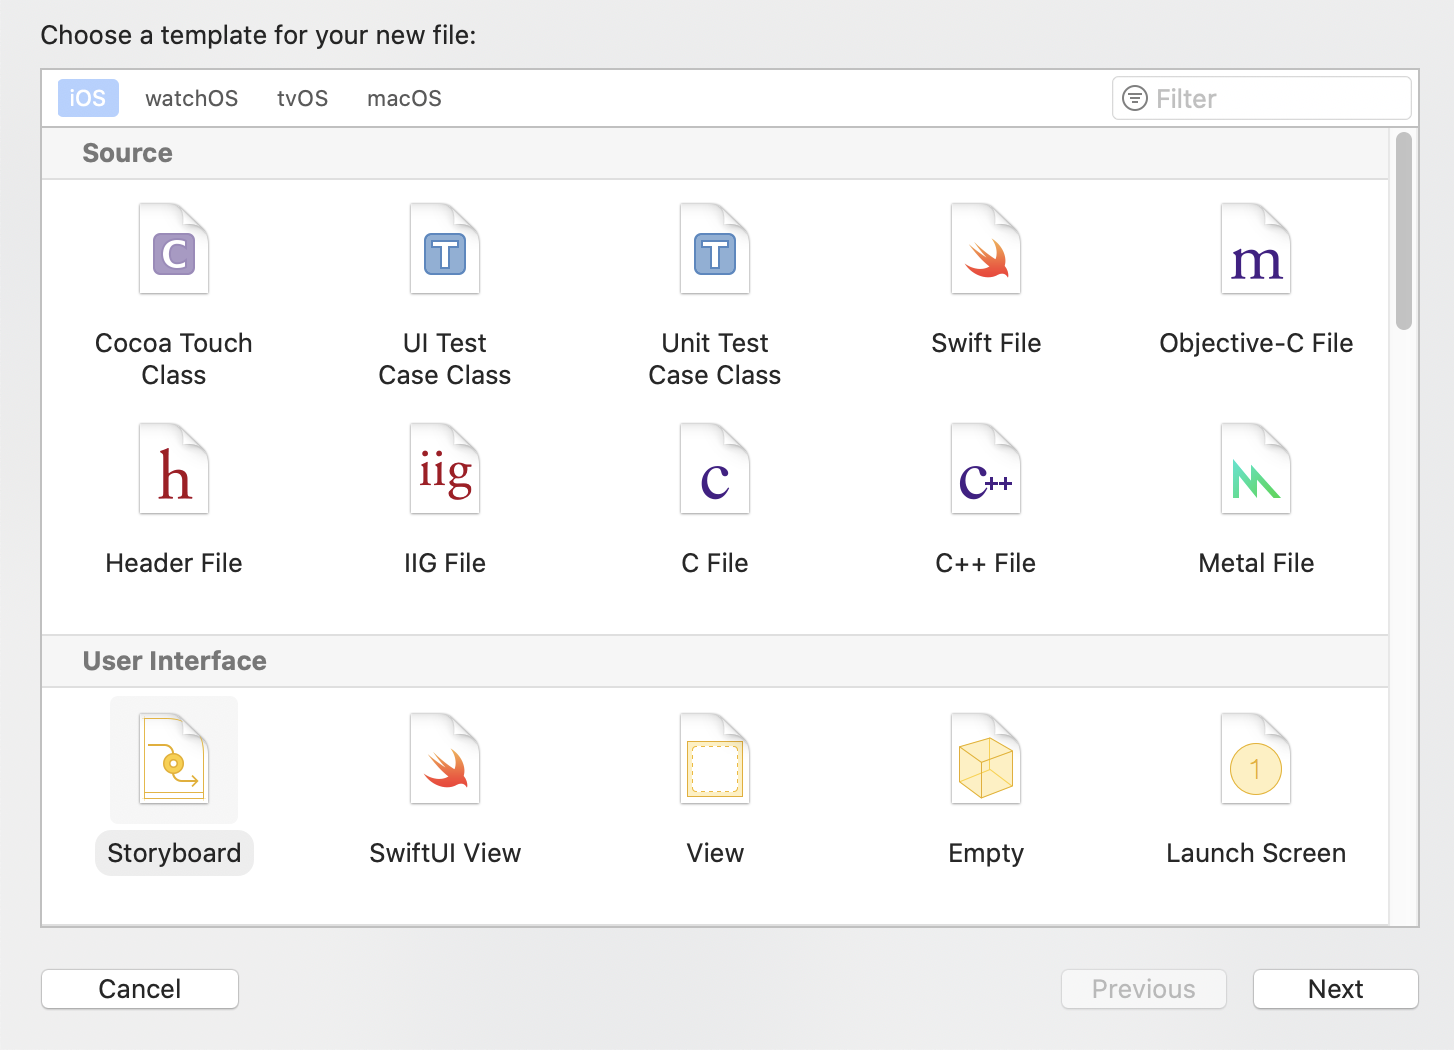Focus the Filter text field

pos(1262,98)
